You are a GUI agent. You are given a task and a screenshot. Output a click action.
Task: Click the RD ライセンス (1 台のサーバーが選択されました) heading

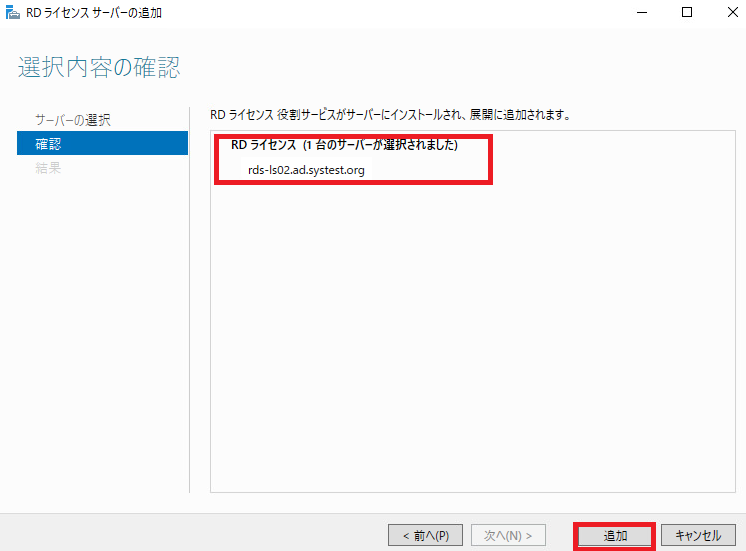tap(344, 145)
